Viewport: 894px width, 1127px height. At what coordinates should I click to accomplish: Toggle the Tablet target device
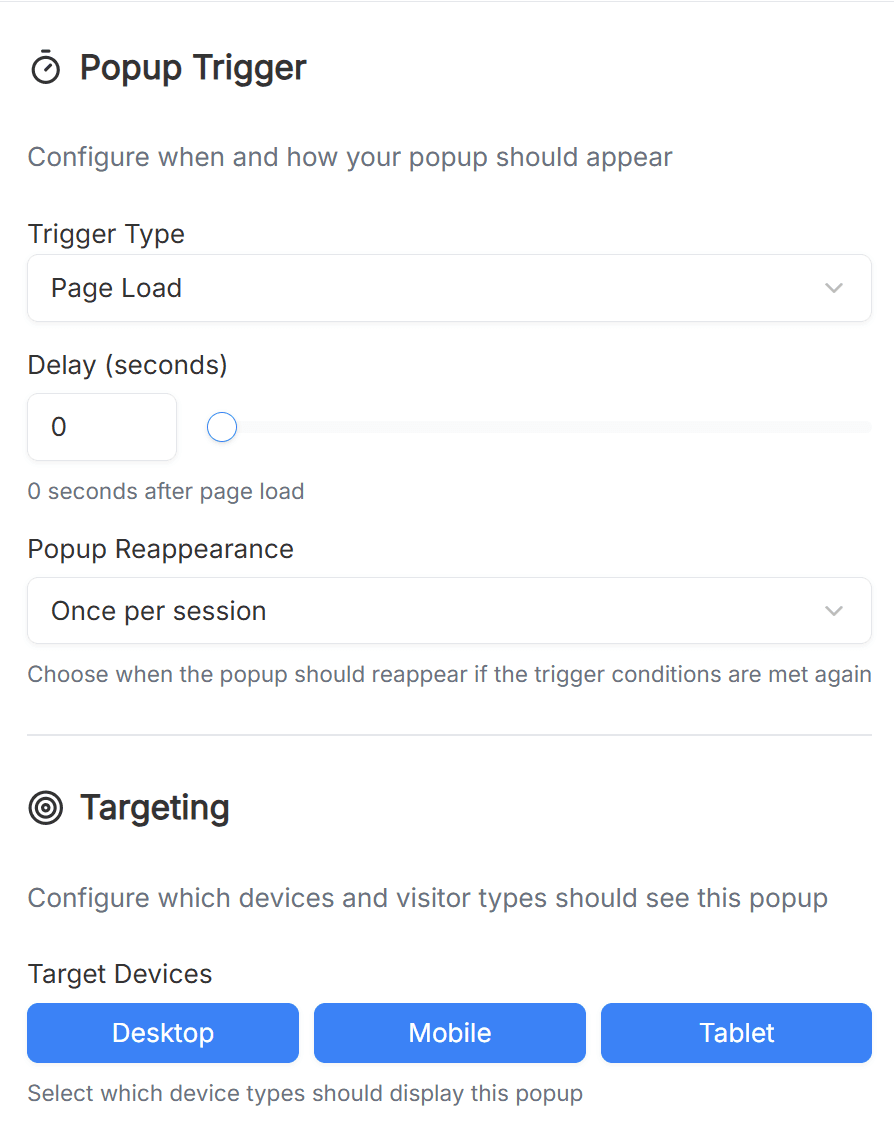[x=737, y=1033]
